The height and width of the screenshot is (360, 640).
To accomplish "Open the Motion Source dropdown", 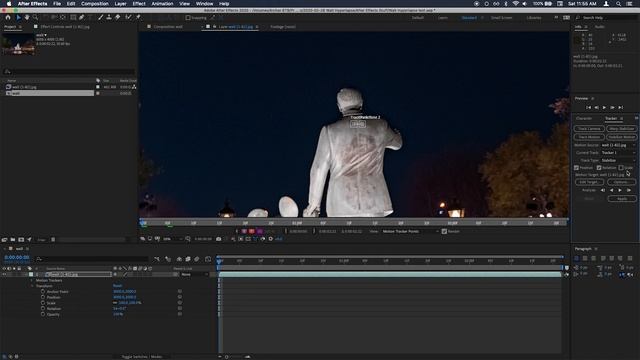I will (x=619, y=145).
